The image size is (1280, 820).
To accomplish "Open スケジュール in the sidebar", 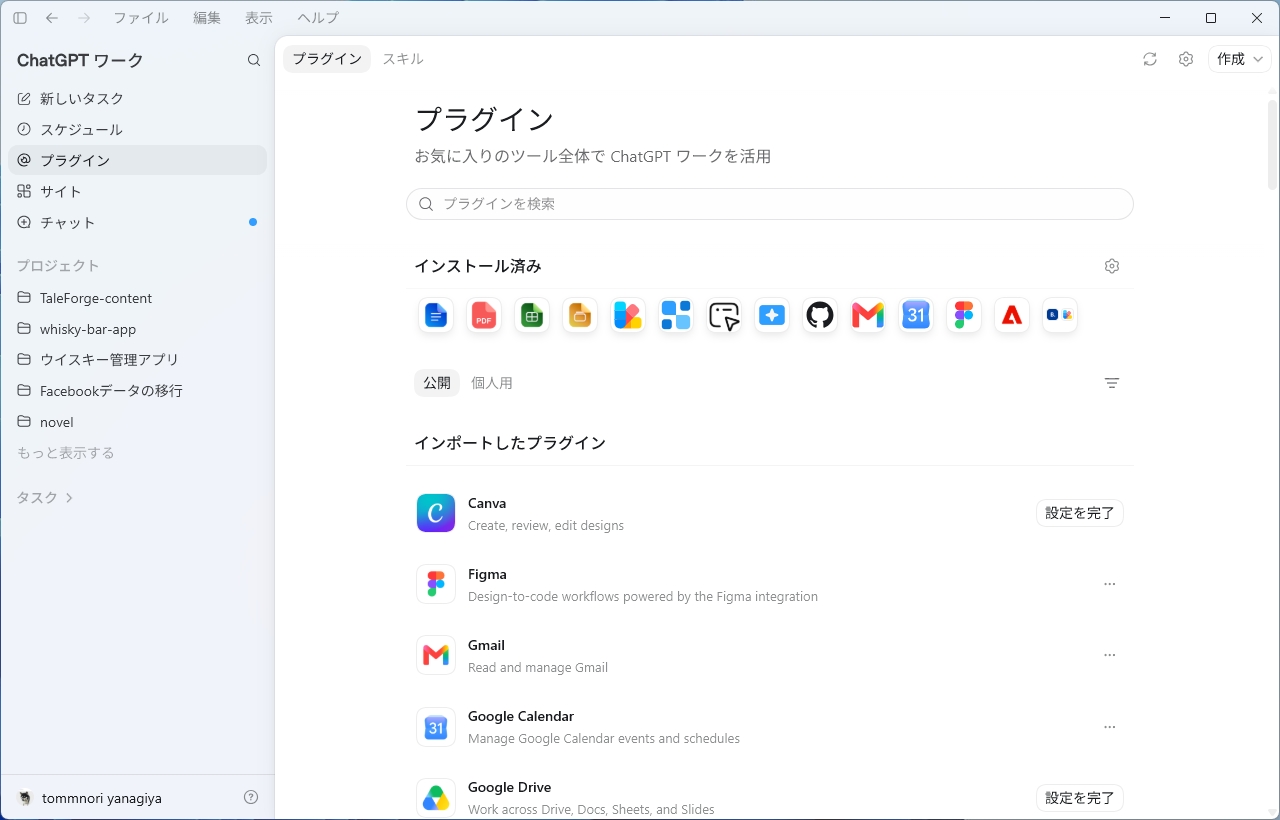I will (x=138, y=129).
